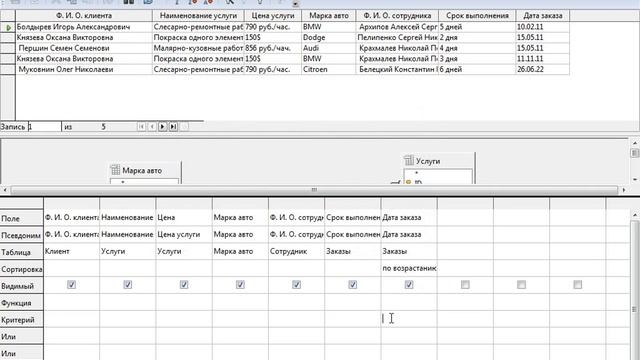Click current-record arrow marker beside Болдырев row
This screenshot has width=640, height=360.
[8, 27]
